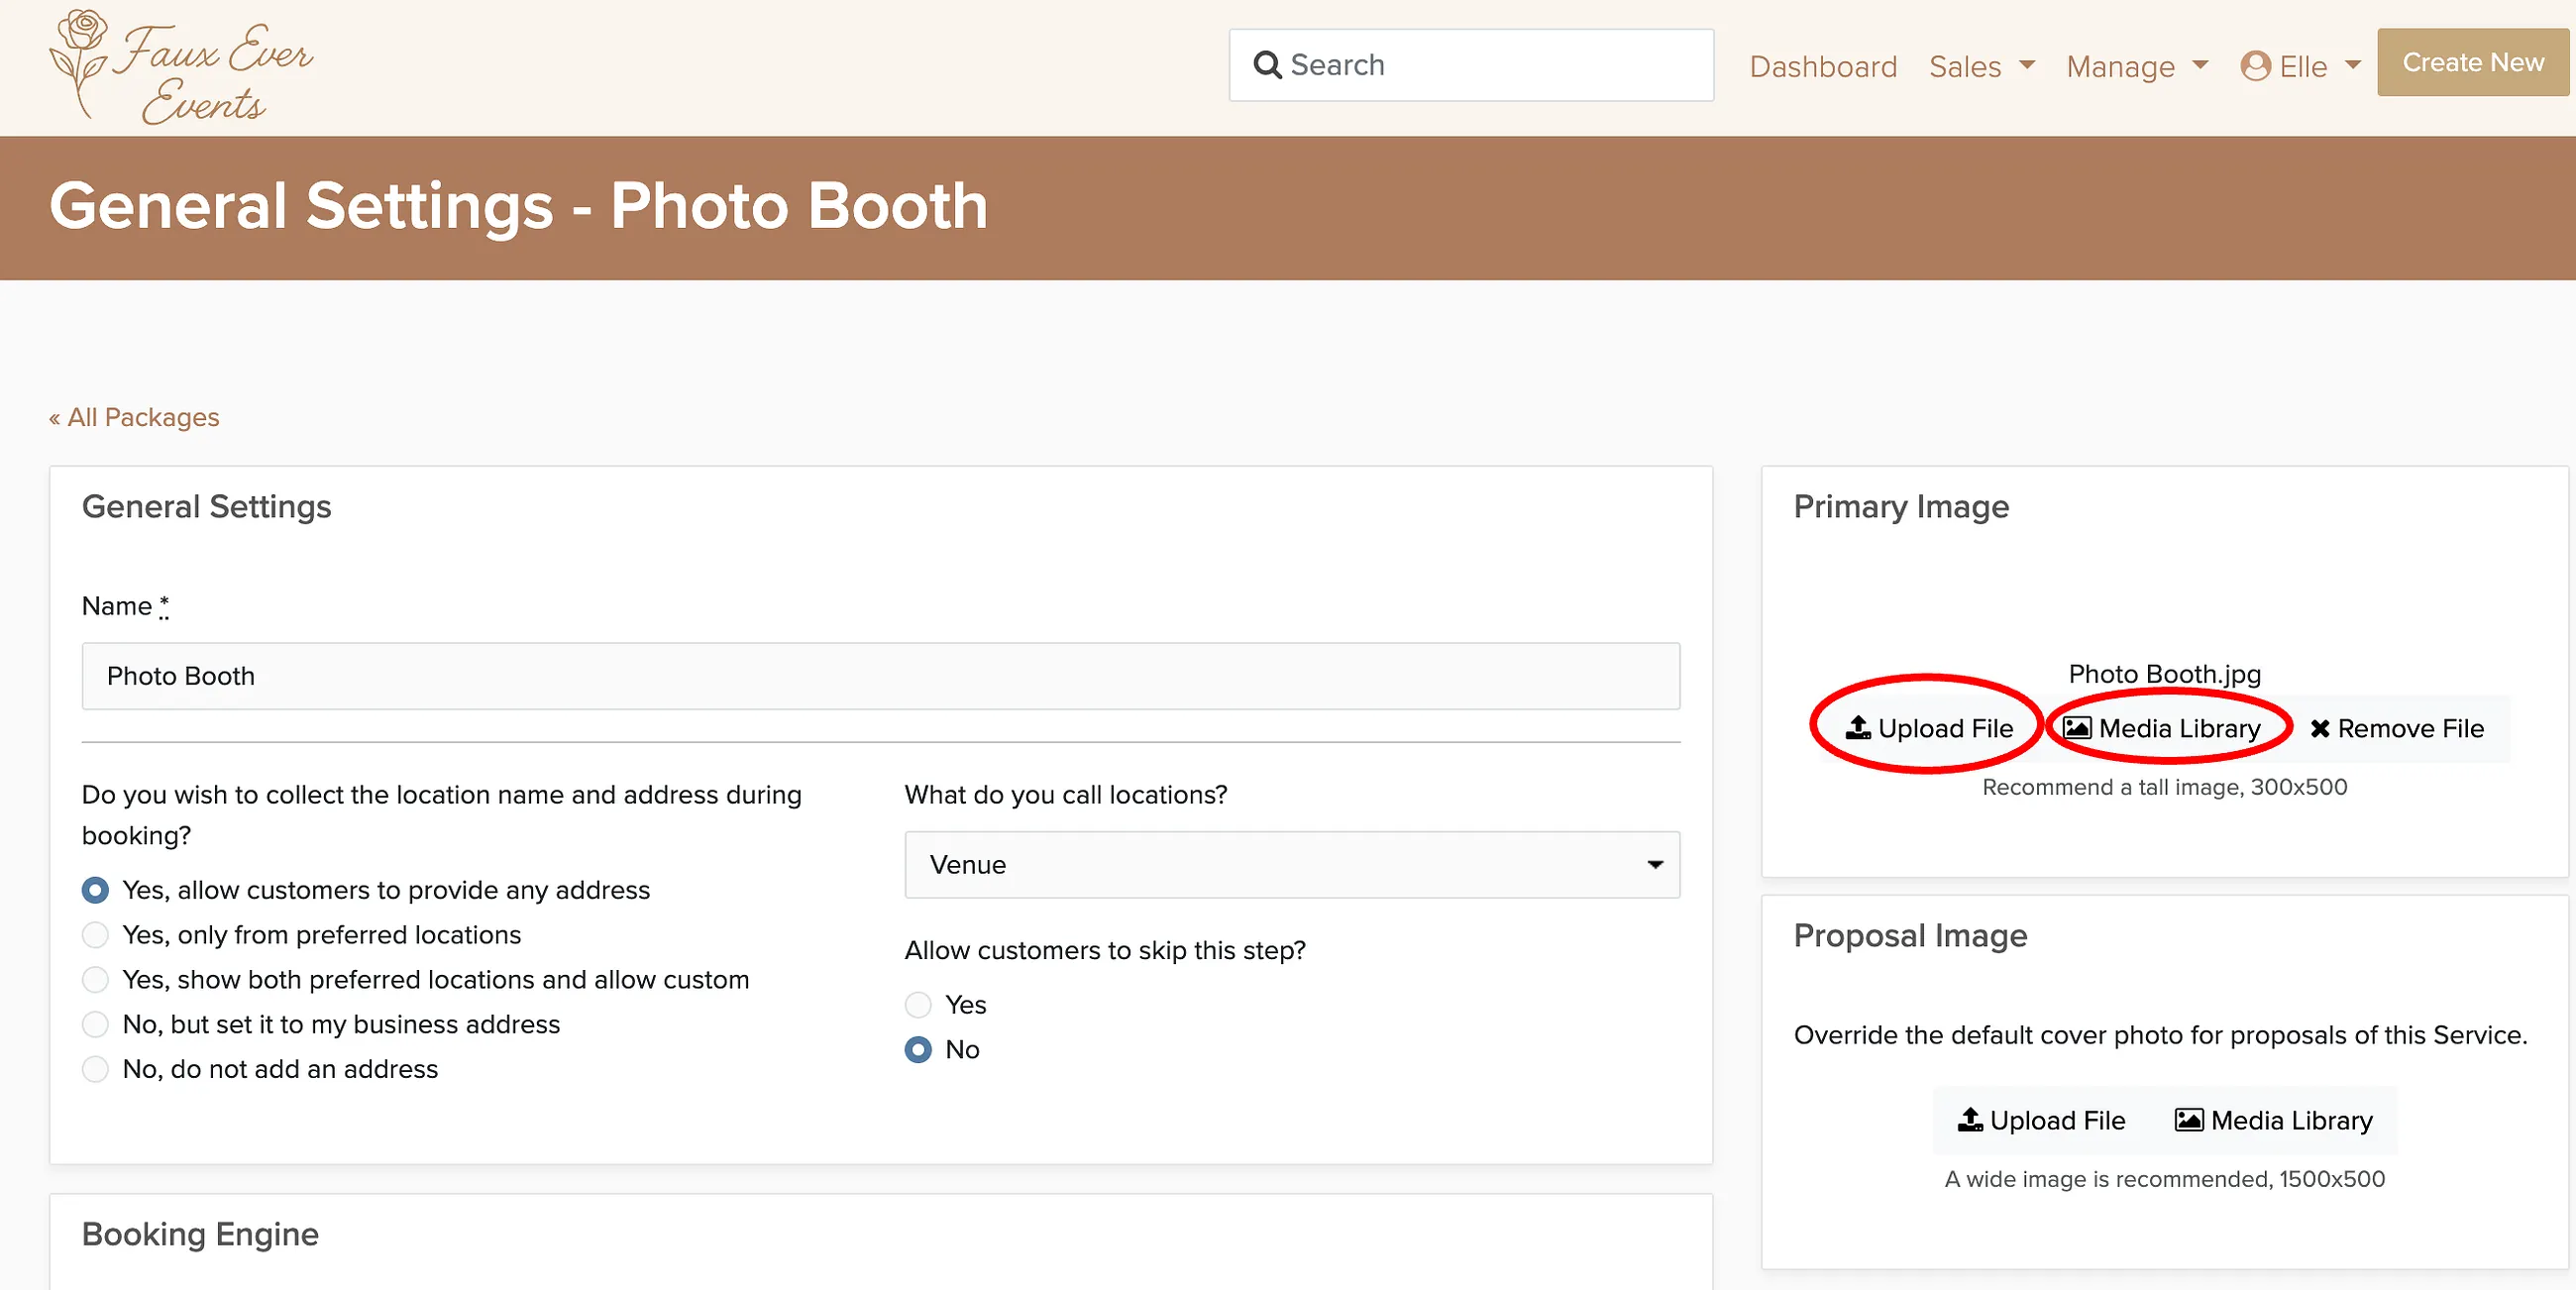Screen dimensions: 2576x1290
Task: Go back to All Packages
Action: click(134, 417)
